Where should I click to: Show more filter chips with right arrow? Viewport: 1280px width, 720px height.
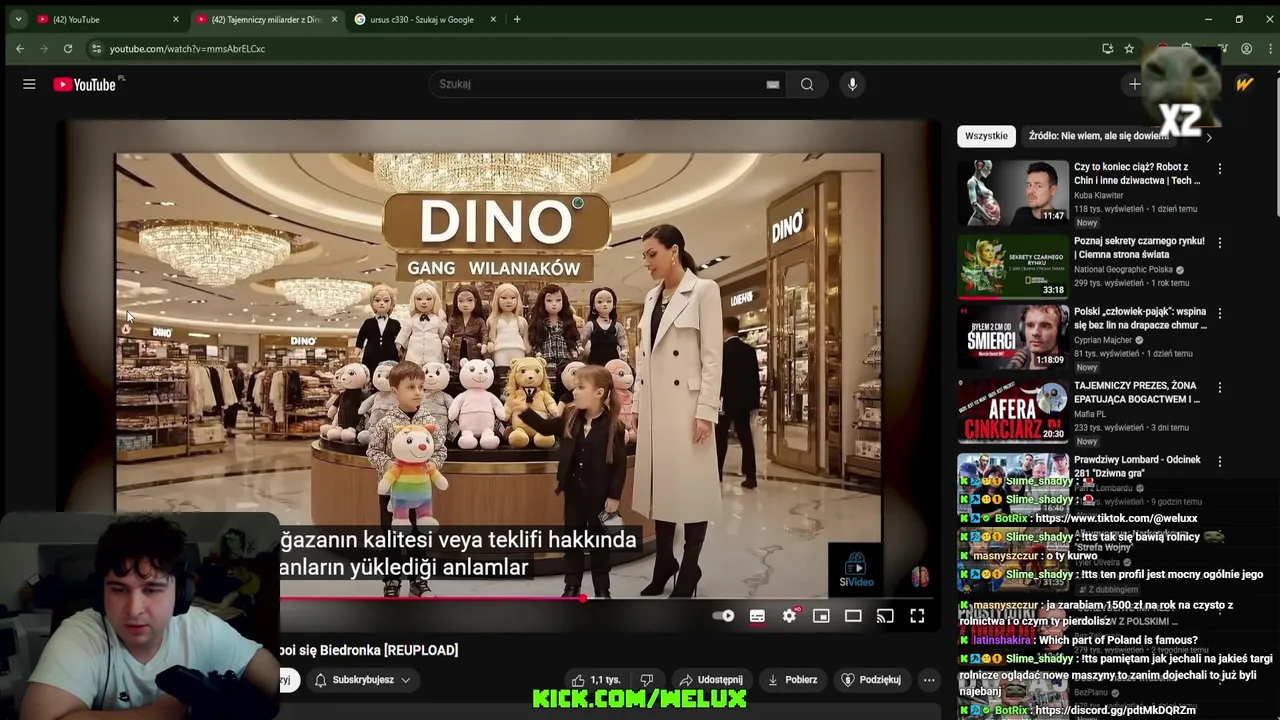[1208, 137]
